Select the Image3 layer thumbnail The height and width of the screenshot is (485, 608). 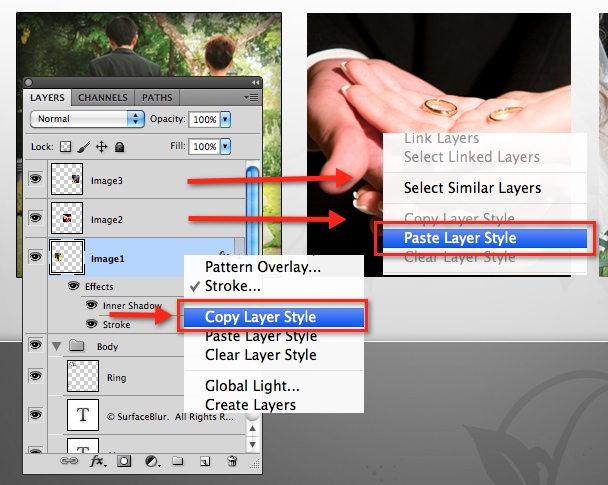(67, 179)
